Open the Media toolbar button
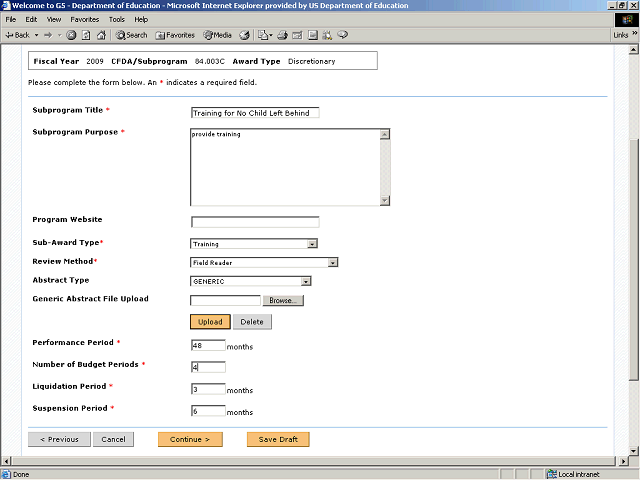Screen dimensions: 640x480 [x=218, y=35]
